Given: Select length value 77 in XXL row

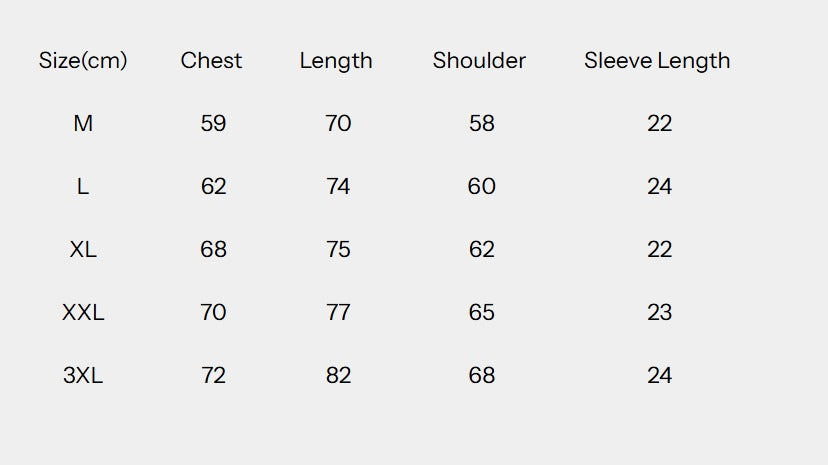Looking at the screenshot, I should 338,312.
